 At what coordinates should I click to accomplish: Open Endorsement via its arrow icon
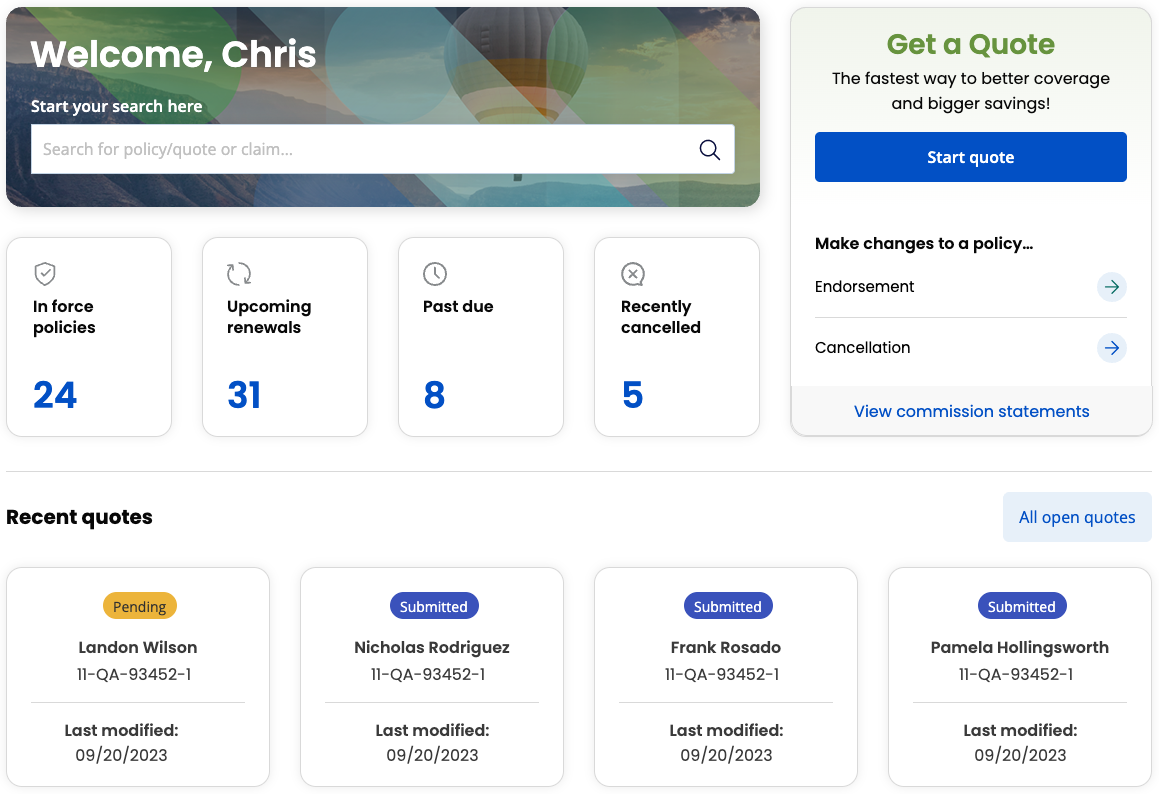1112,287
